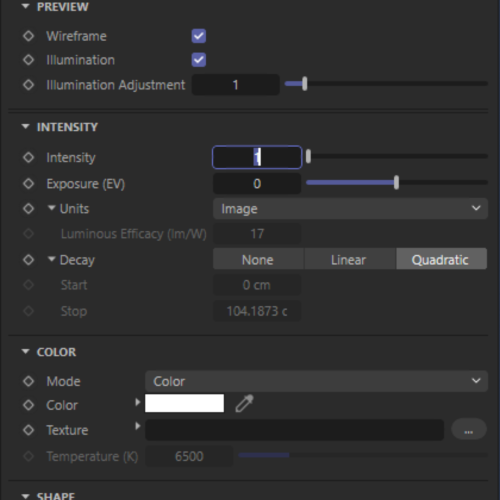Click the keyframe diamond beside Illumination Adjustment
Screen dimensions: 500x500
tap(28, 85)
